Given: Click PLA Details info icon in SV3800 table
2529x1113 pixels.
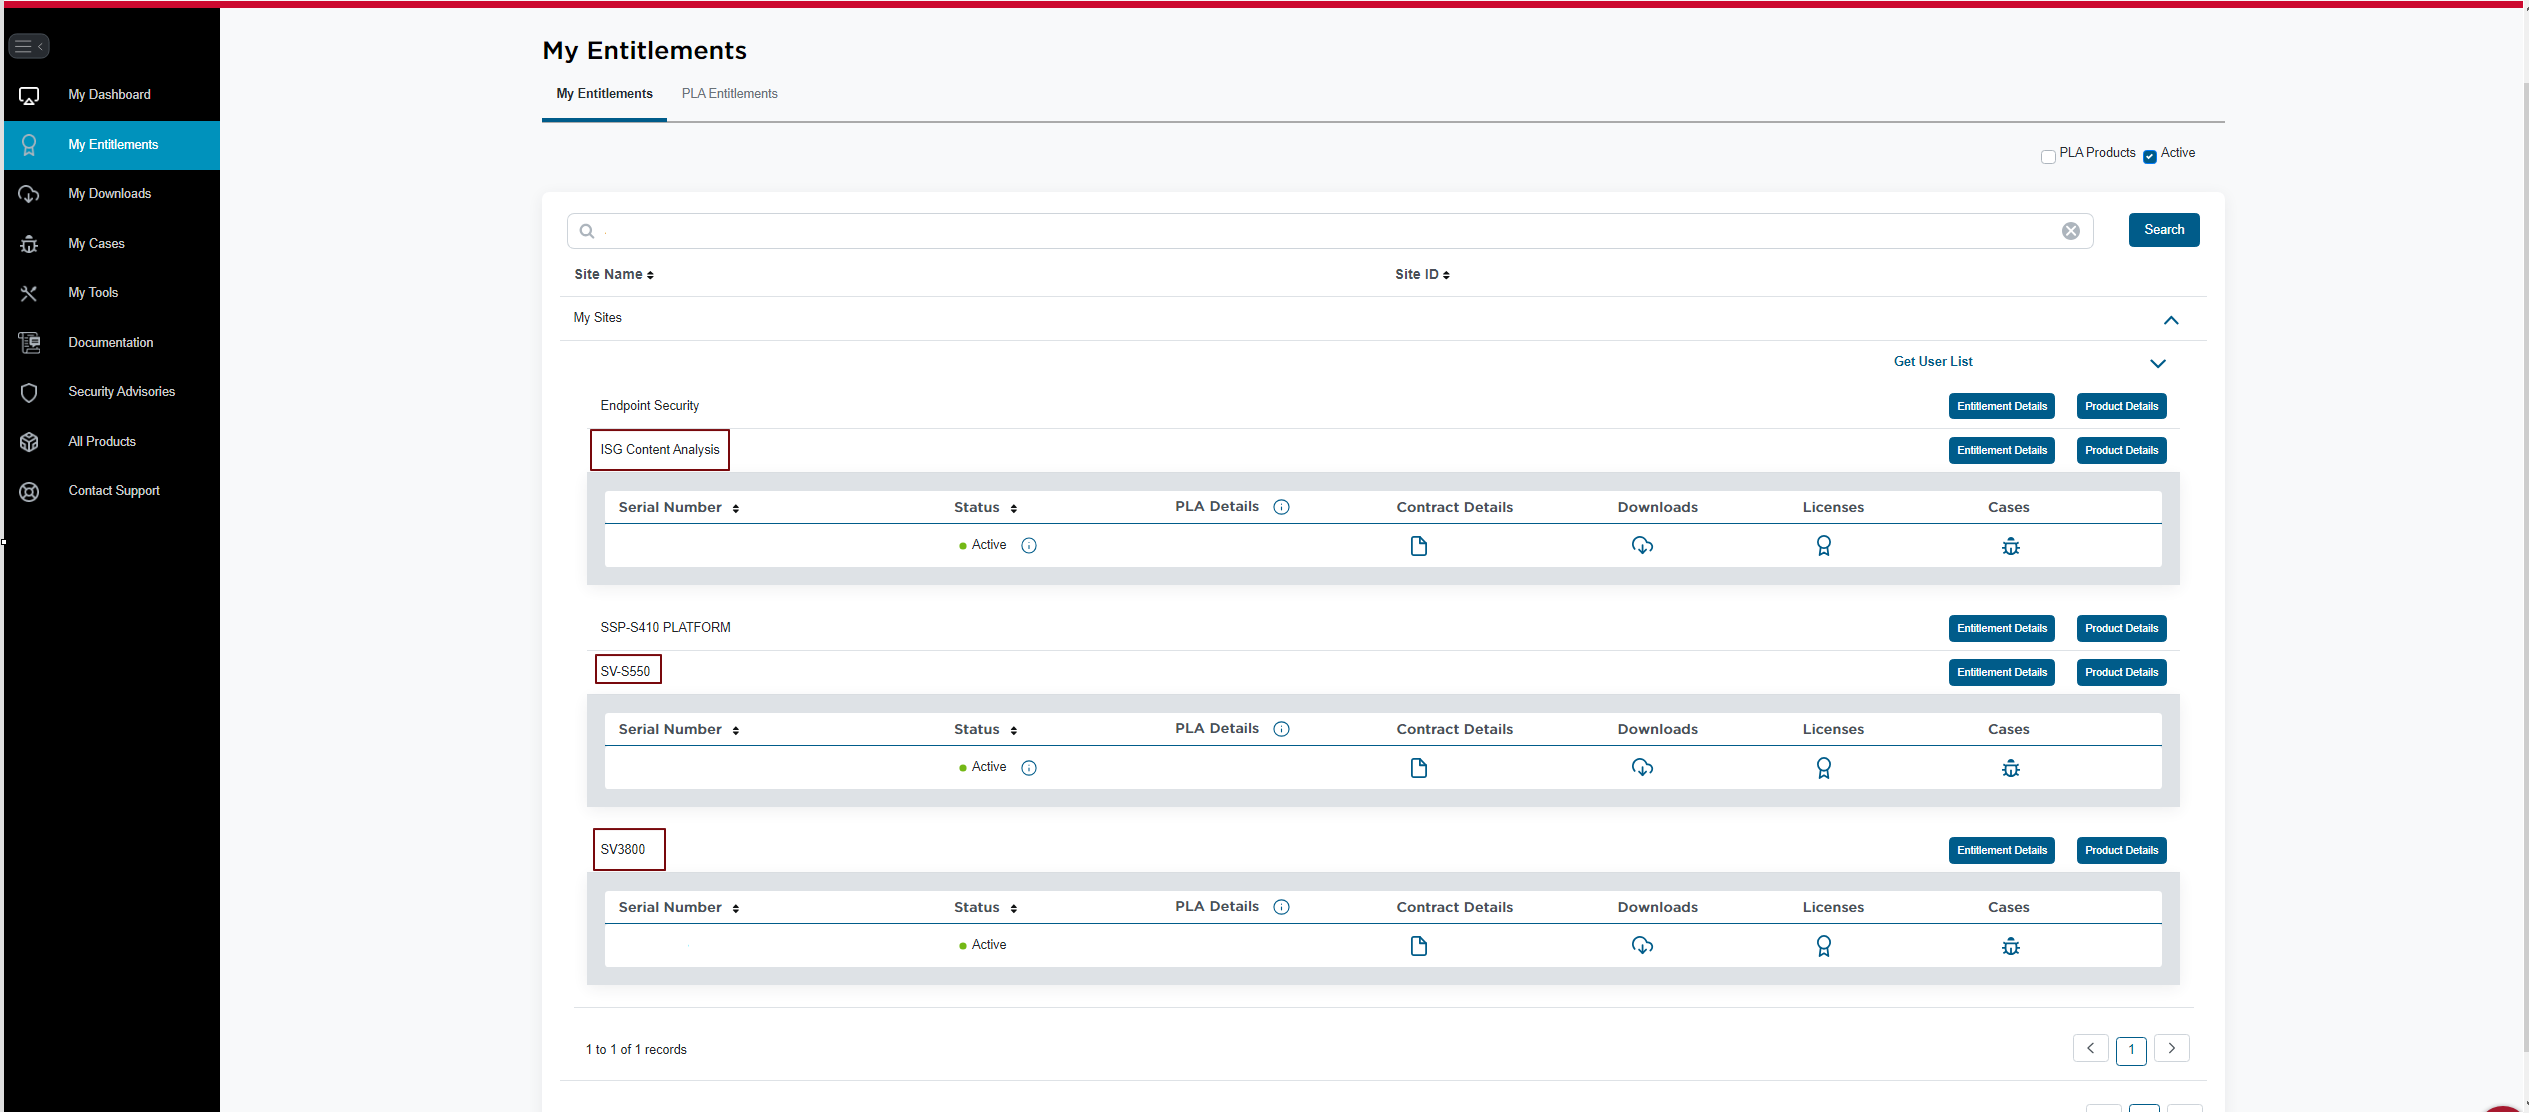Looking at the screenshot, I should tap(1281, 907).
